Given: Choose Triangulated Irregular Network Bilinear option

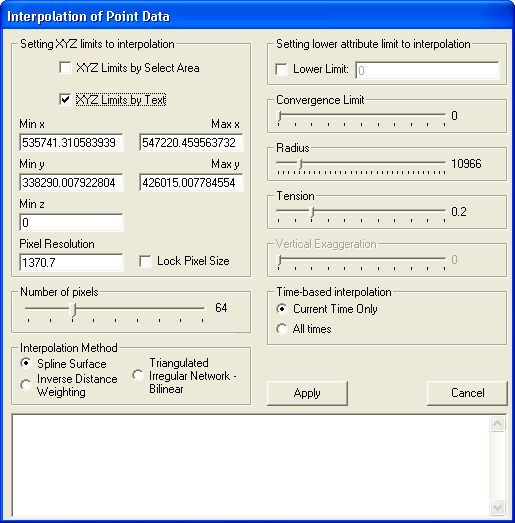Looking at the screenshot, I should (138, 375).
